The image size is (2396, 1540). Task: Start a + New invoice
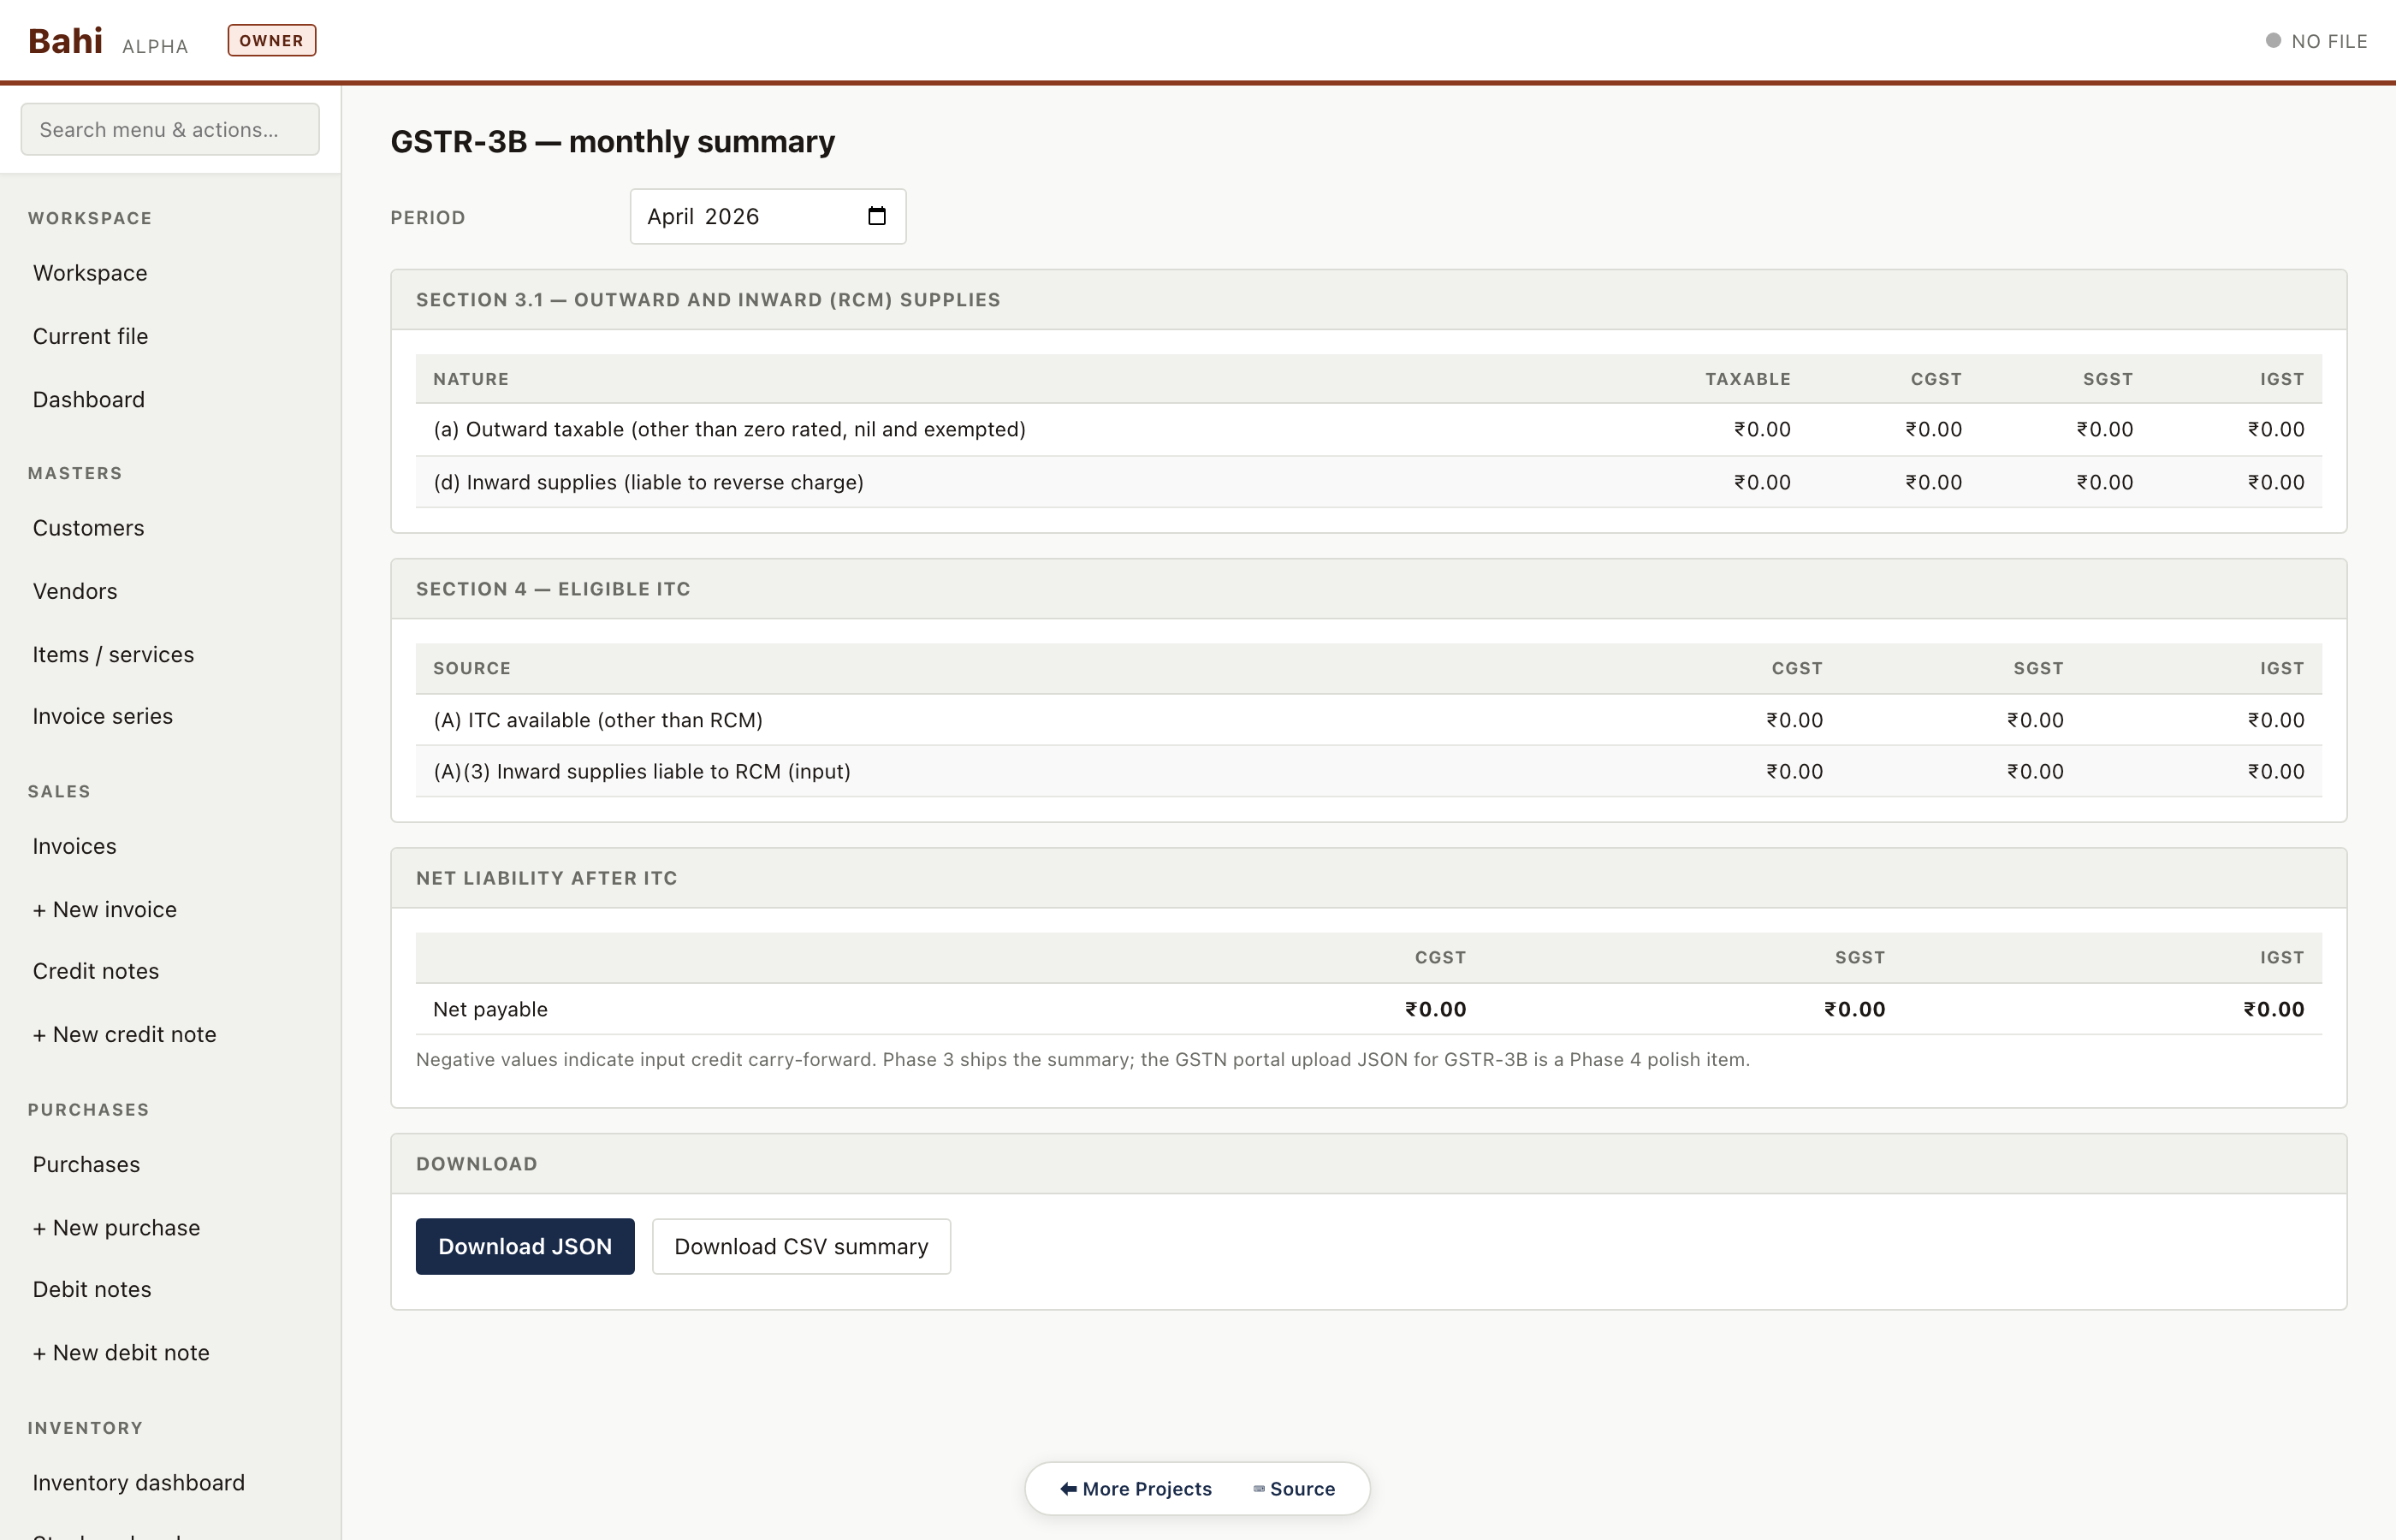105,909
